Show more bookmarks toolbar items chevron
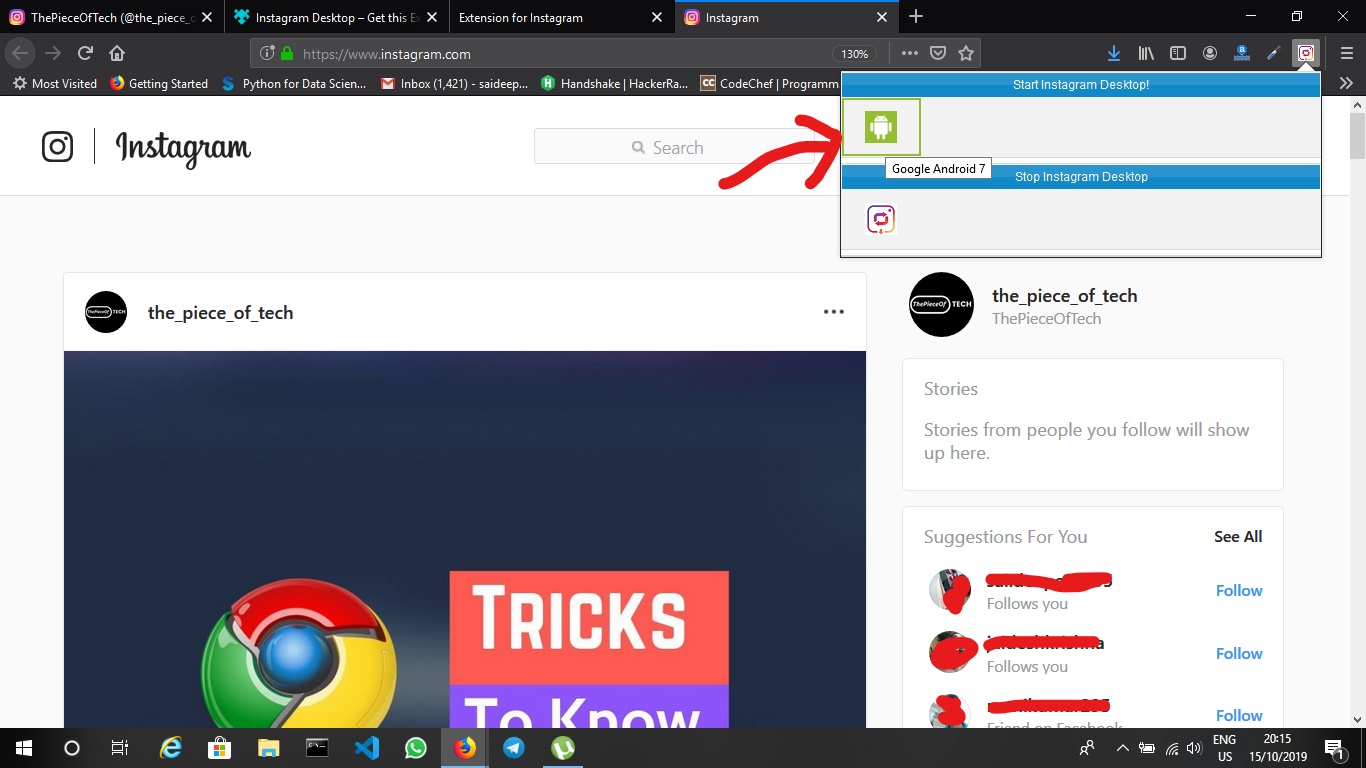Viewport: 1366px width, 768px height. click(x=1346, y=84)
